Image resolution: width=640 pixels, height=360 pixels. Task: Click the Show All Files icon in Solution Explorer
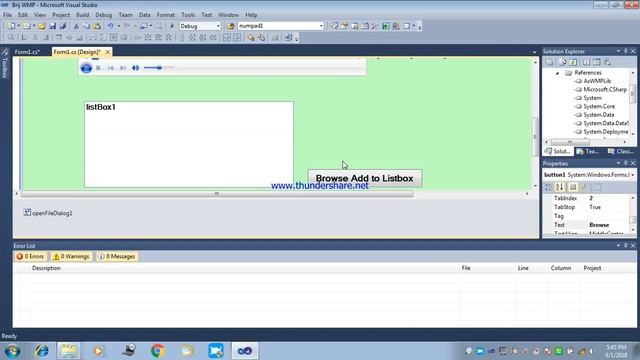(562, 62)
